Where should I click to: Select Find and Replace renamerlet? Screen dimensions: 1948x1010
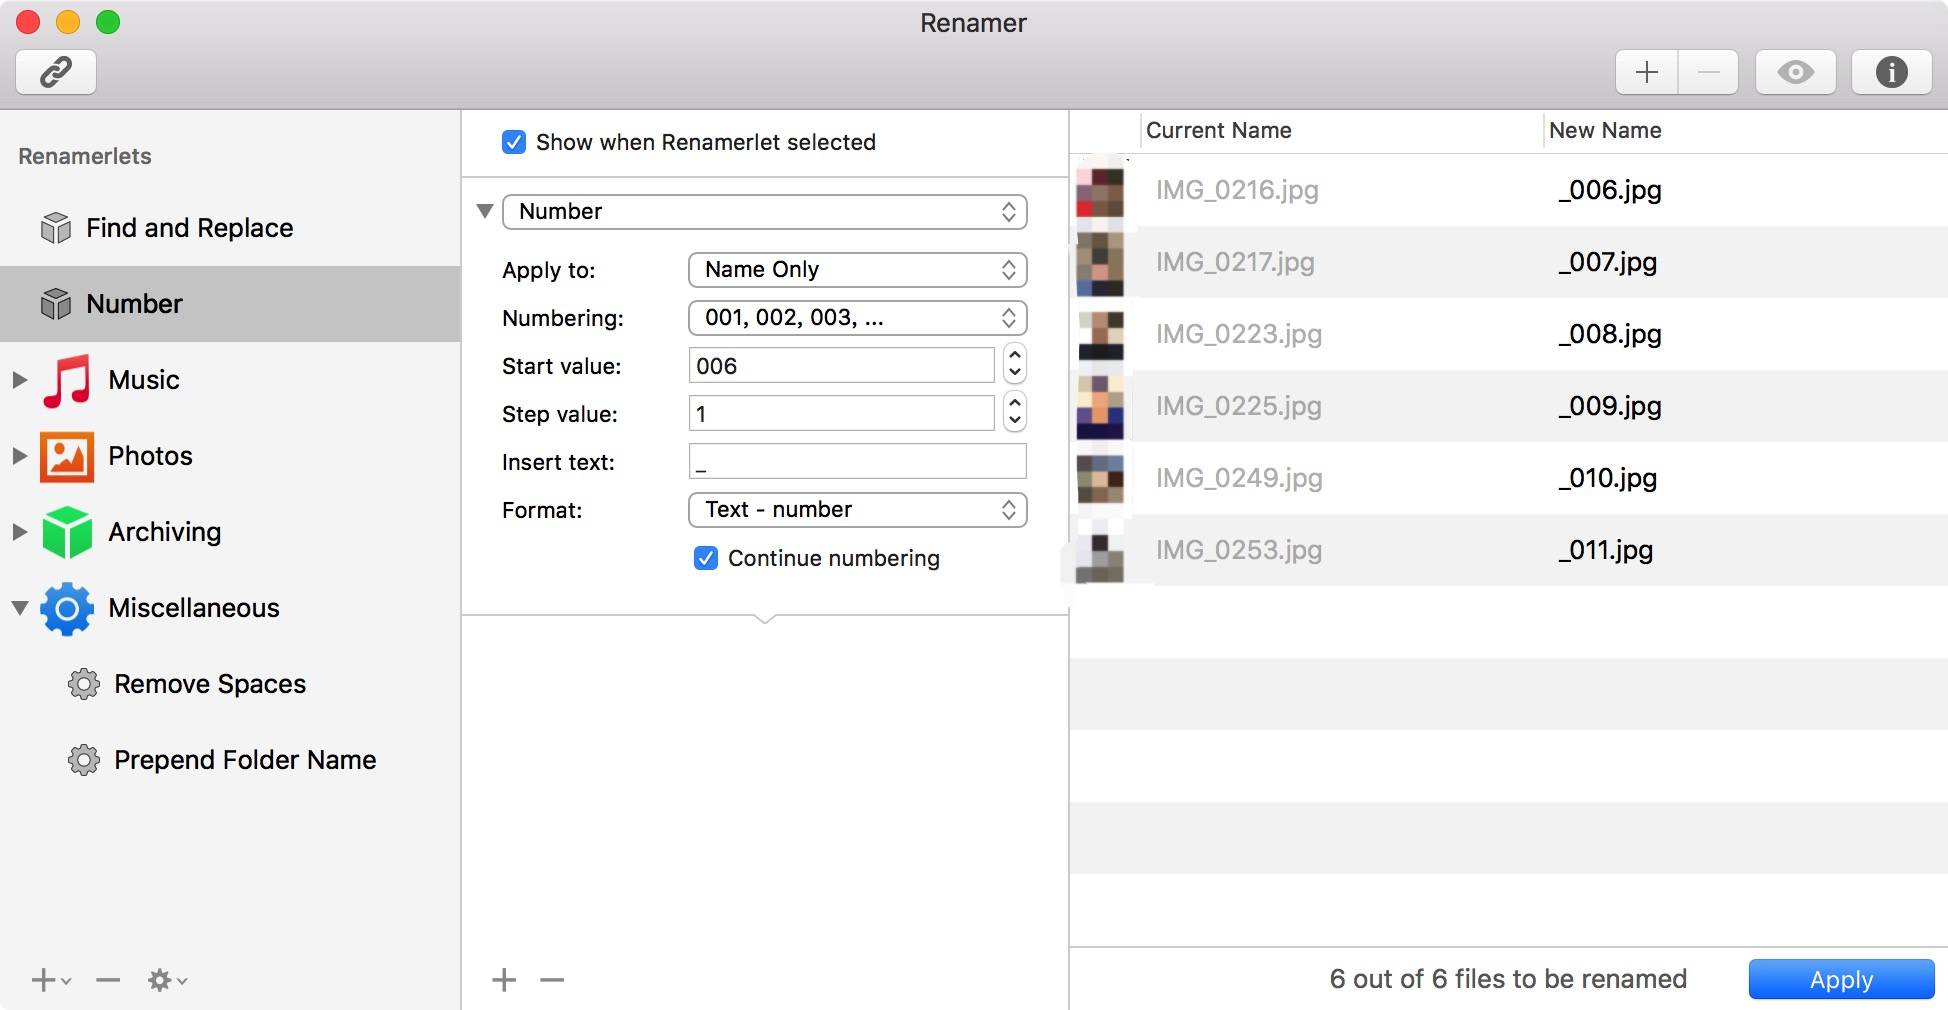(x=189, y=228)
